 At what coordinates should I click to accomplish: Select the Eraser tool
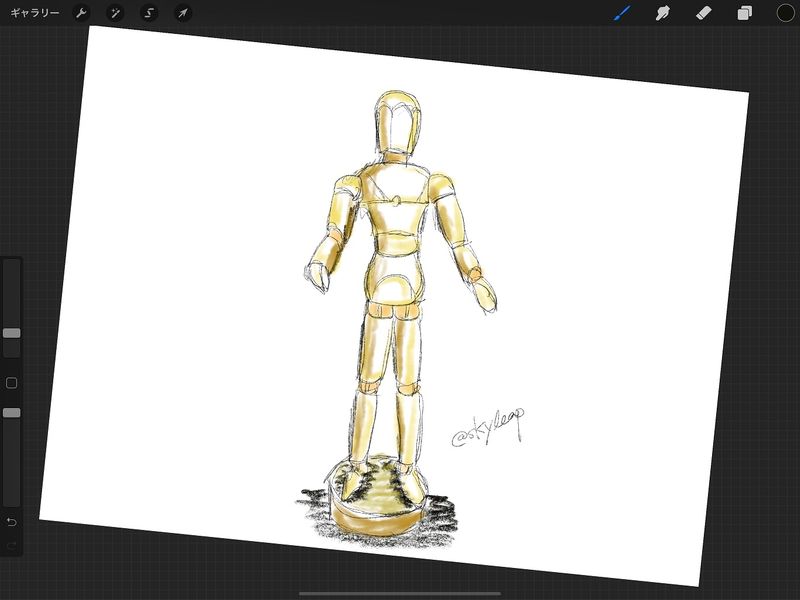(703, 13)
